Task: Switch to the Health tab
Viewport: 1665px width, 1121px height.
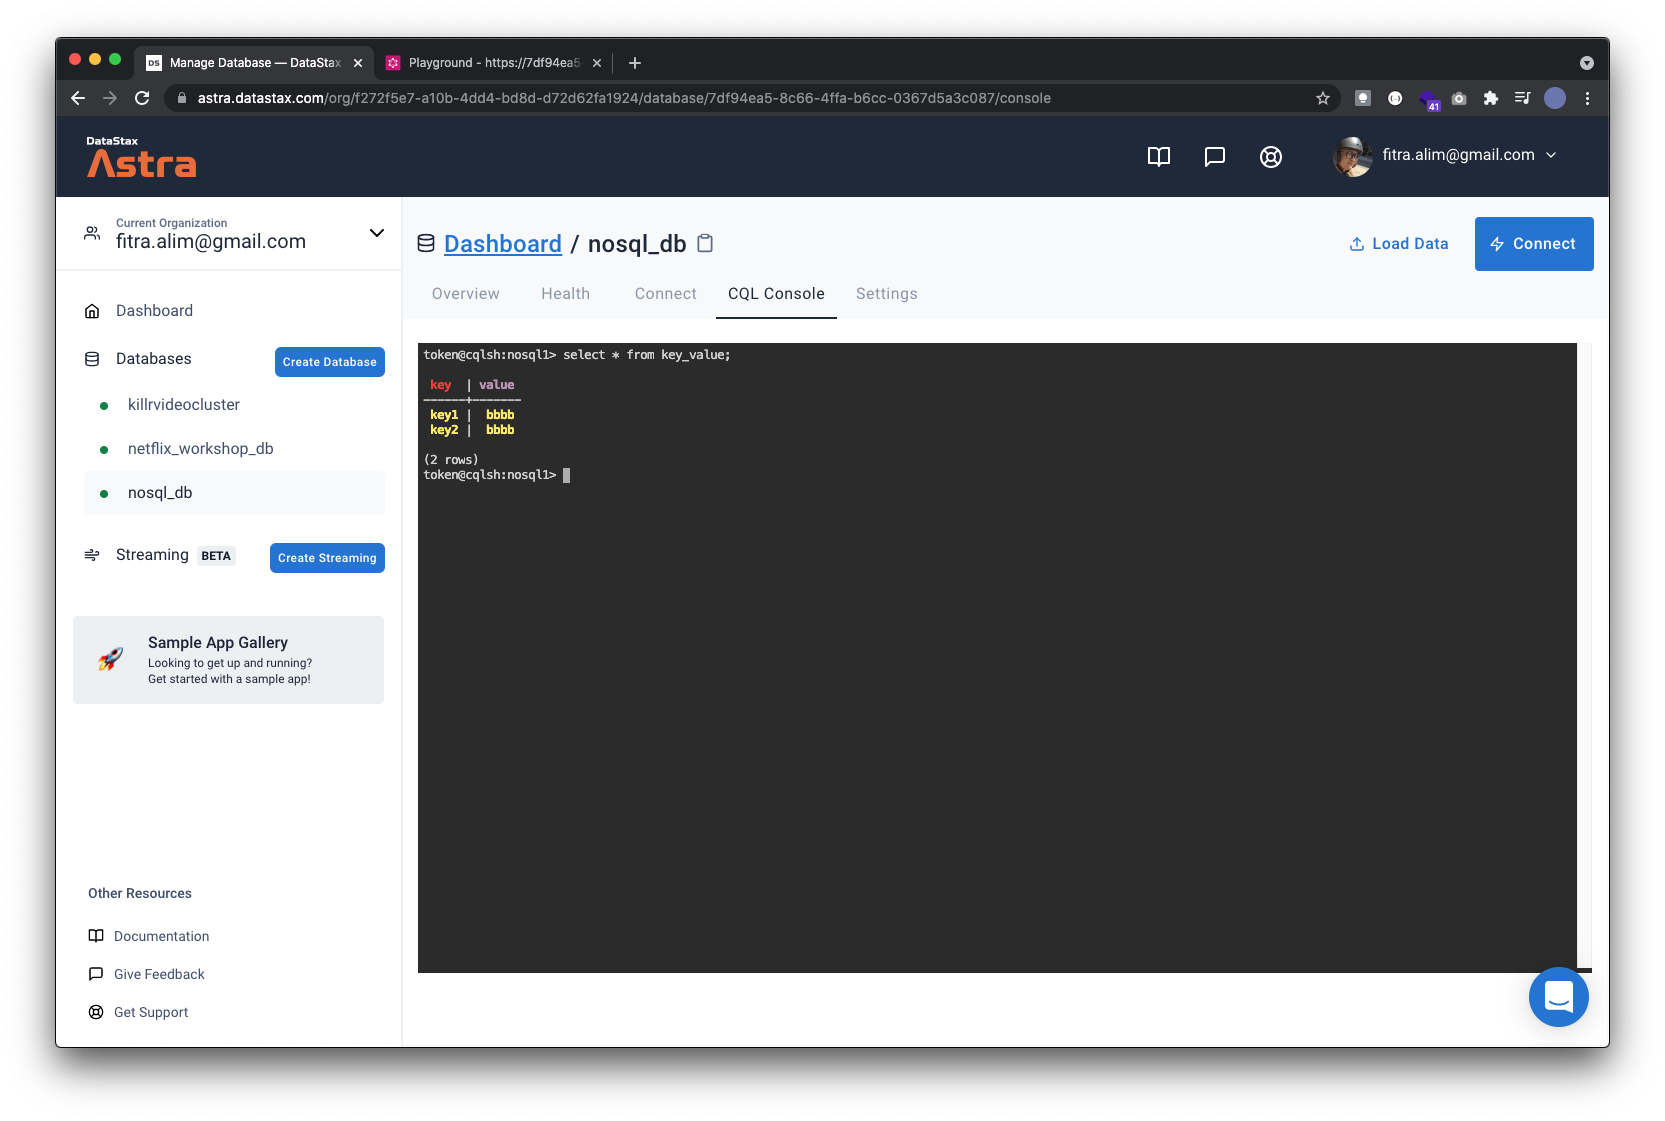Action: [x=565, y=293]
